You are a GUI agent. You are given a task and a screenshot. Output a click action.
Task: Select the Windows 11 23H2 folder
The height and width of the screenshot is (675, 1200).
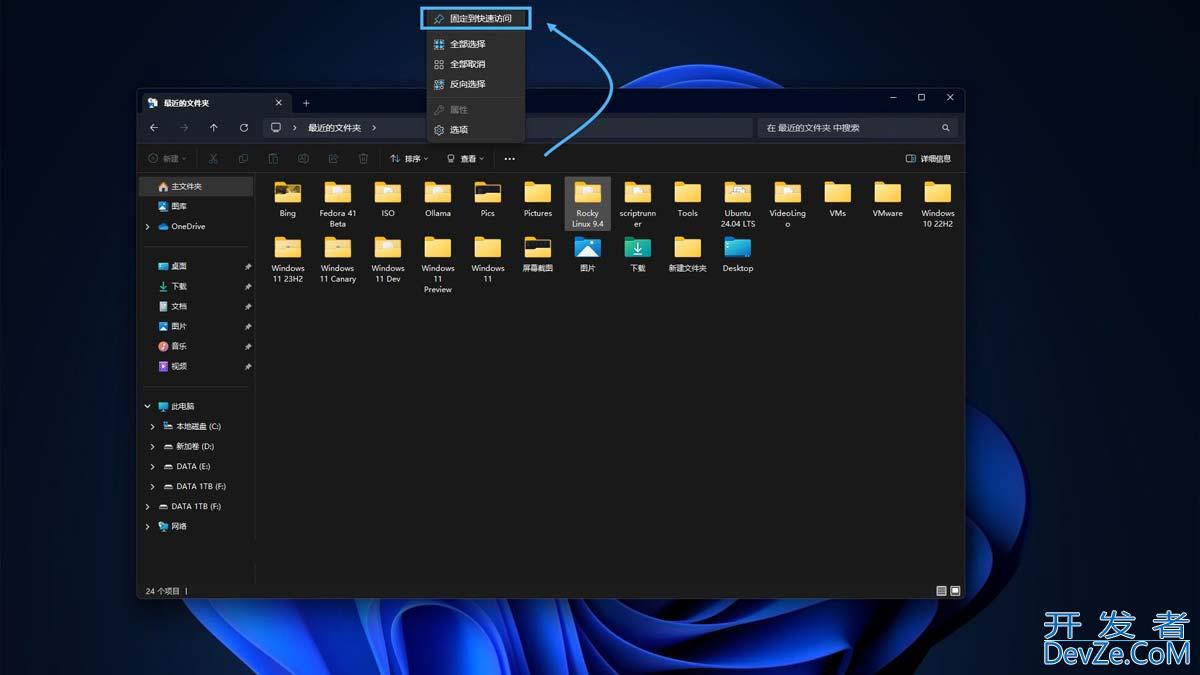point(288,259)
